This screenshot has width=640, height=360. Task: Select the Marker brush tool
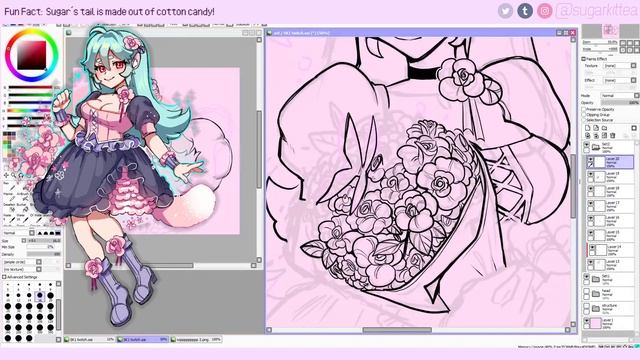tap(11, 198)
